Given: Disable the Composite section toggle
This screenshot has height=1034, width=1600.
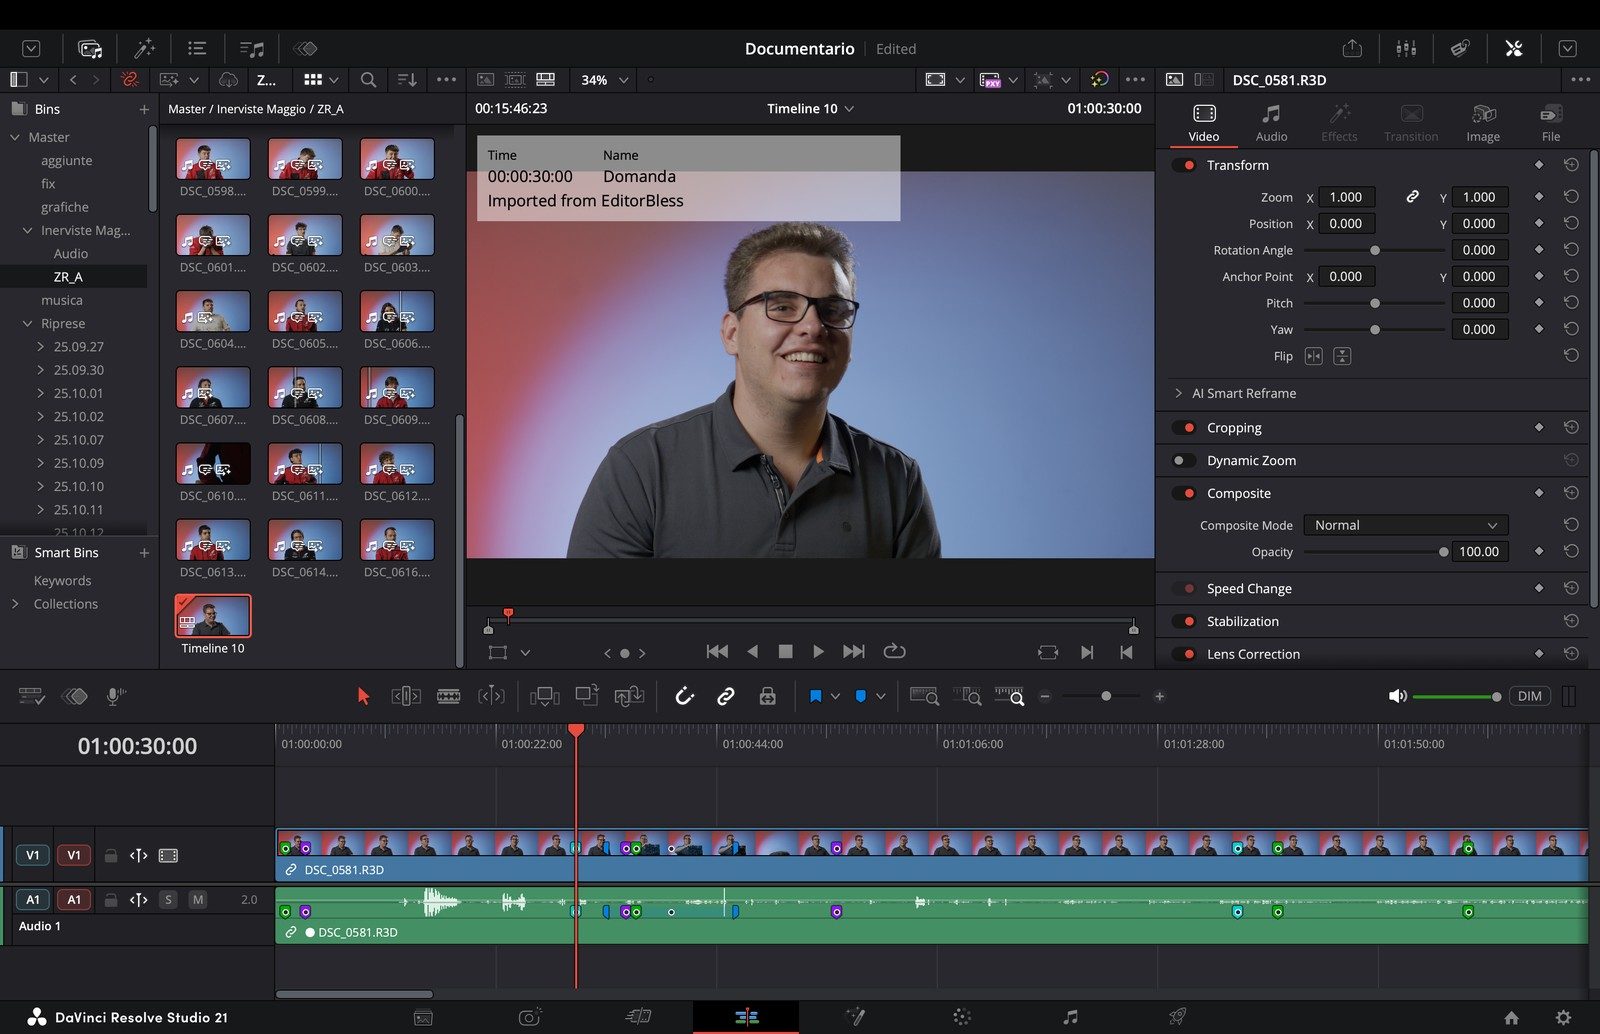Looking at the screenshot, I should pyautogui.click(x=1185, y=493).
